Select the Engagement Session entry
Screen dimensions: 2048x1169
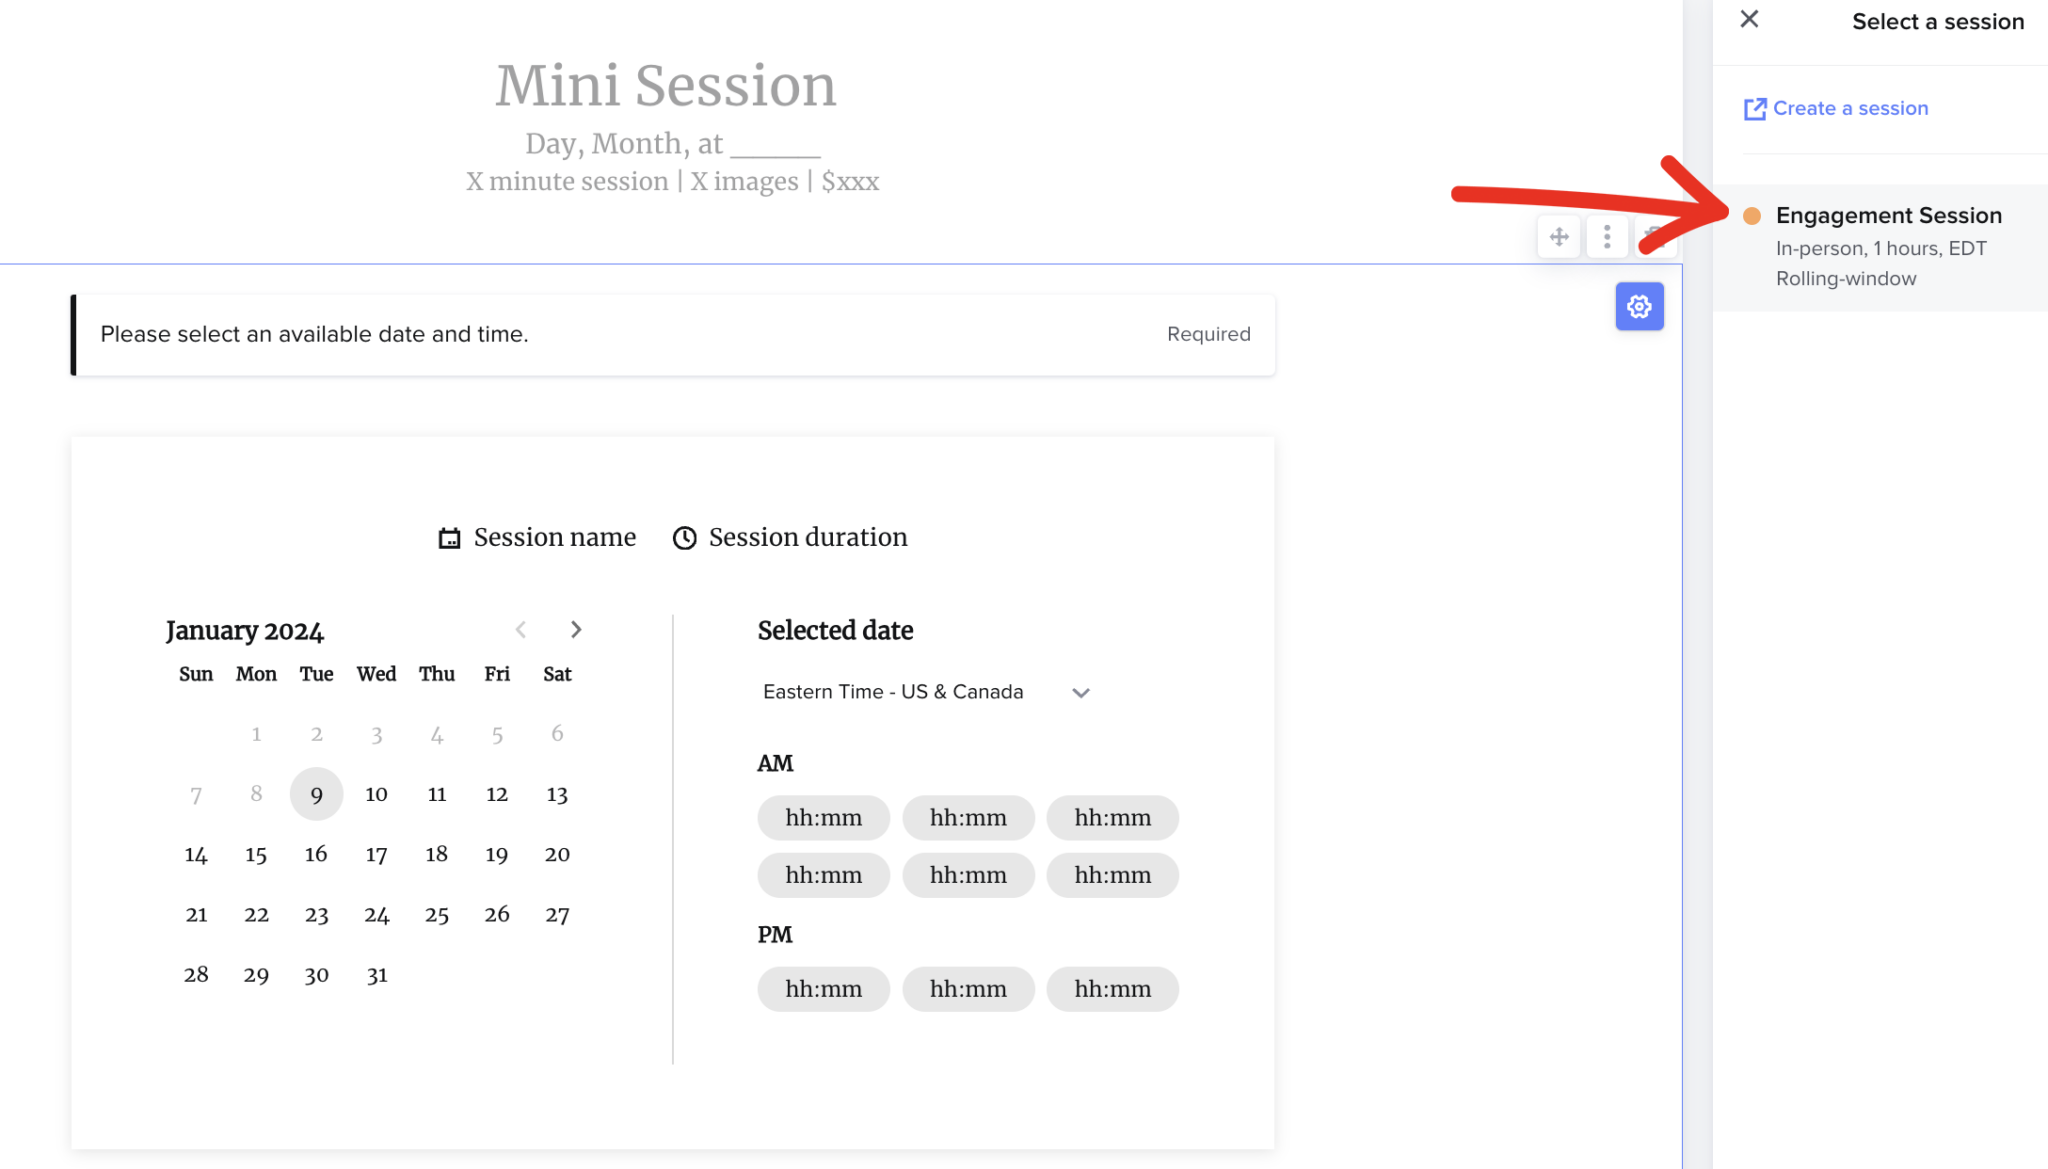(1880, 247)
